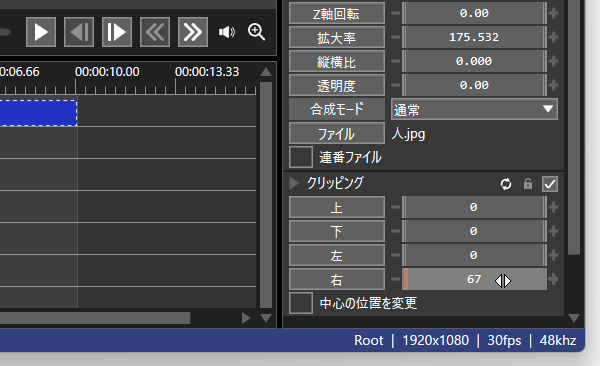Increase 右 clipping with the plus button
Viewport: 600px width, 366px height.
tap(553, 279)
